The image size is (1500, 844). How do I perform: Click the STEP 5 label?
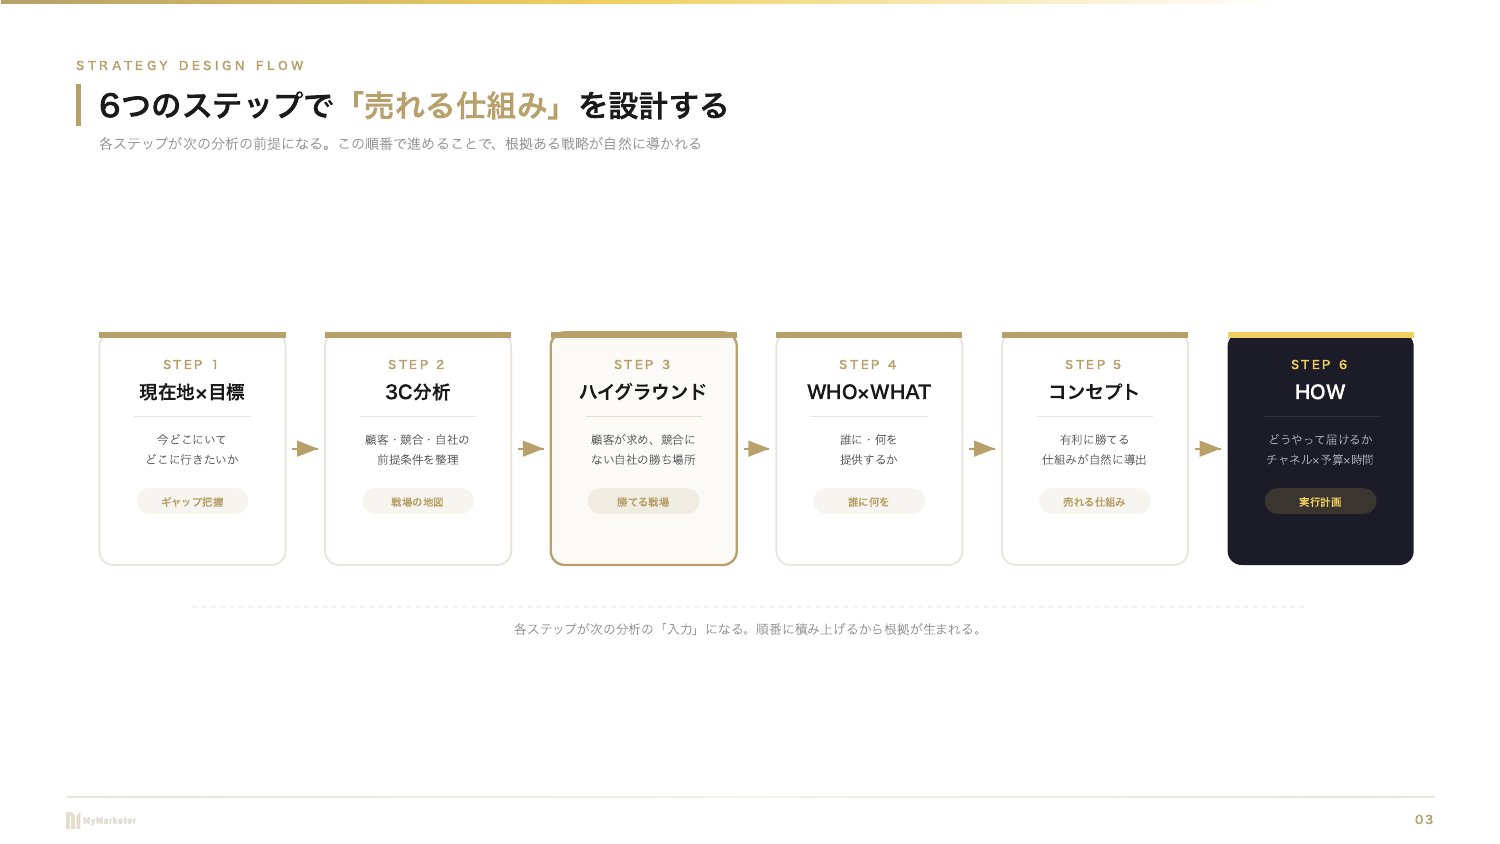1094,365
